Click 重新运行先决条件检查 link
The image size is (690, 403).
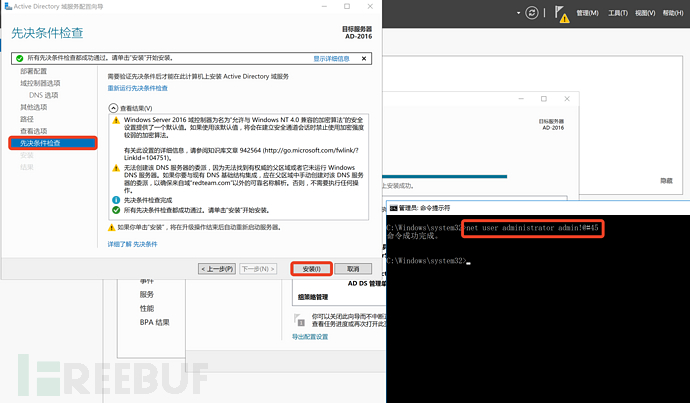pyautogui.click(x=138, y=88)
